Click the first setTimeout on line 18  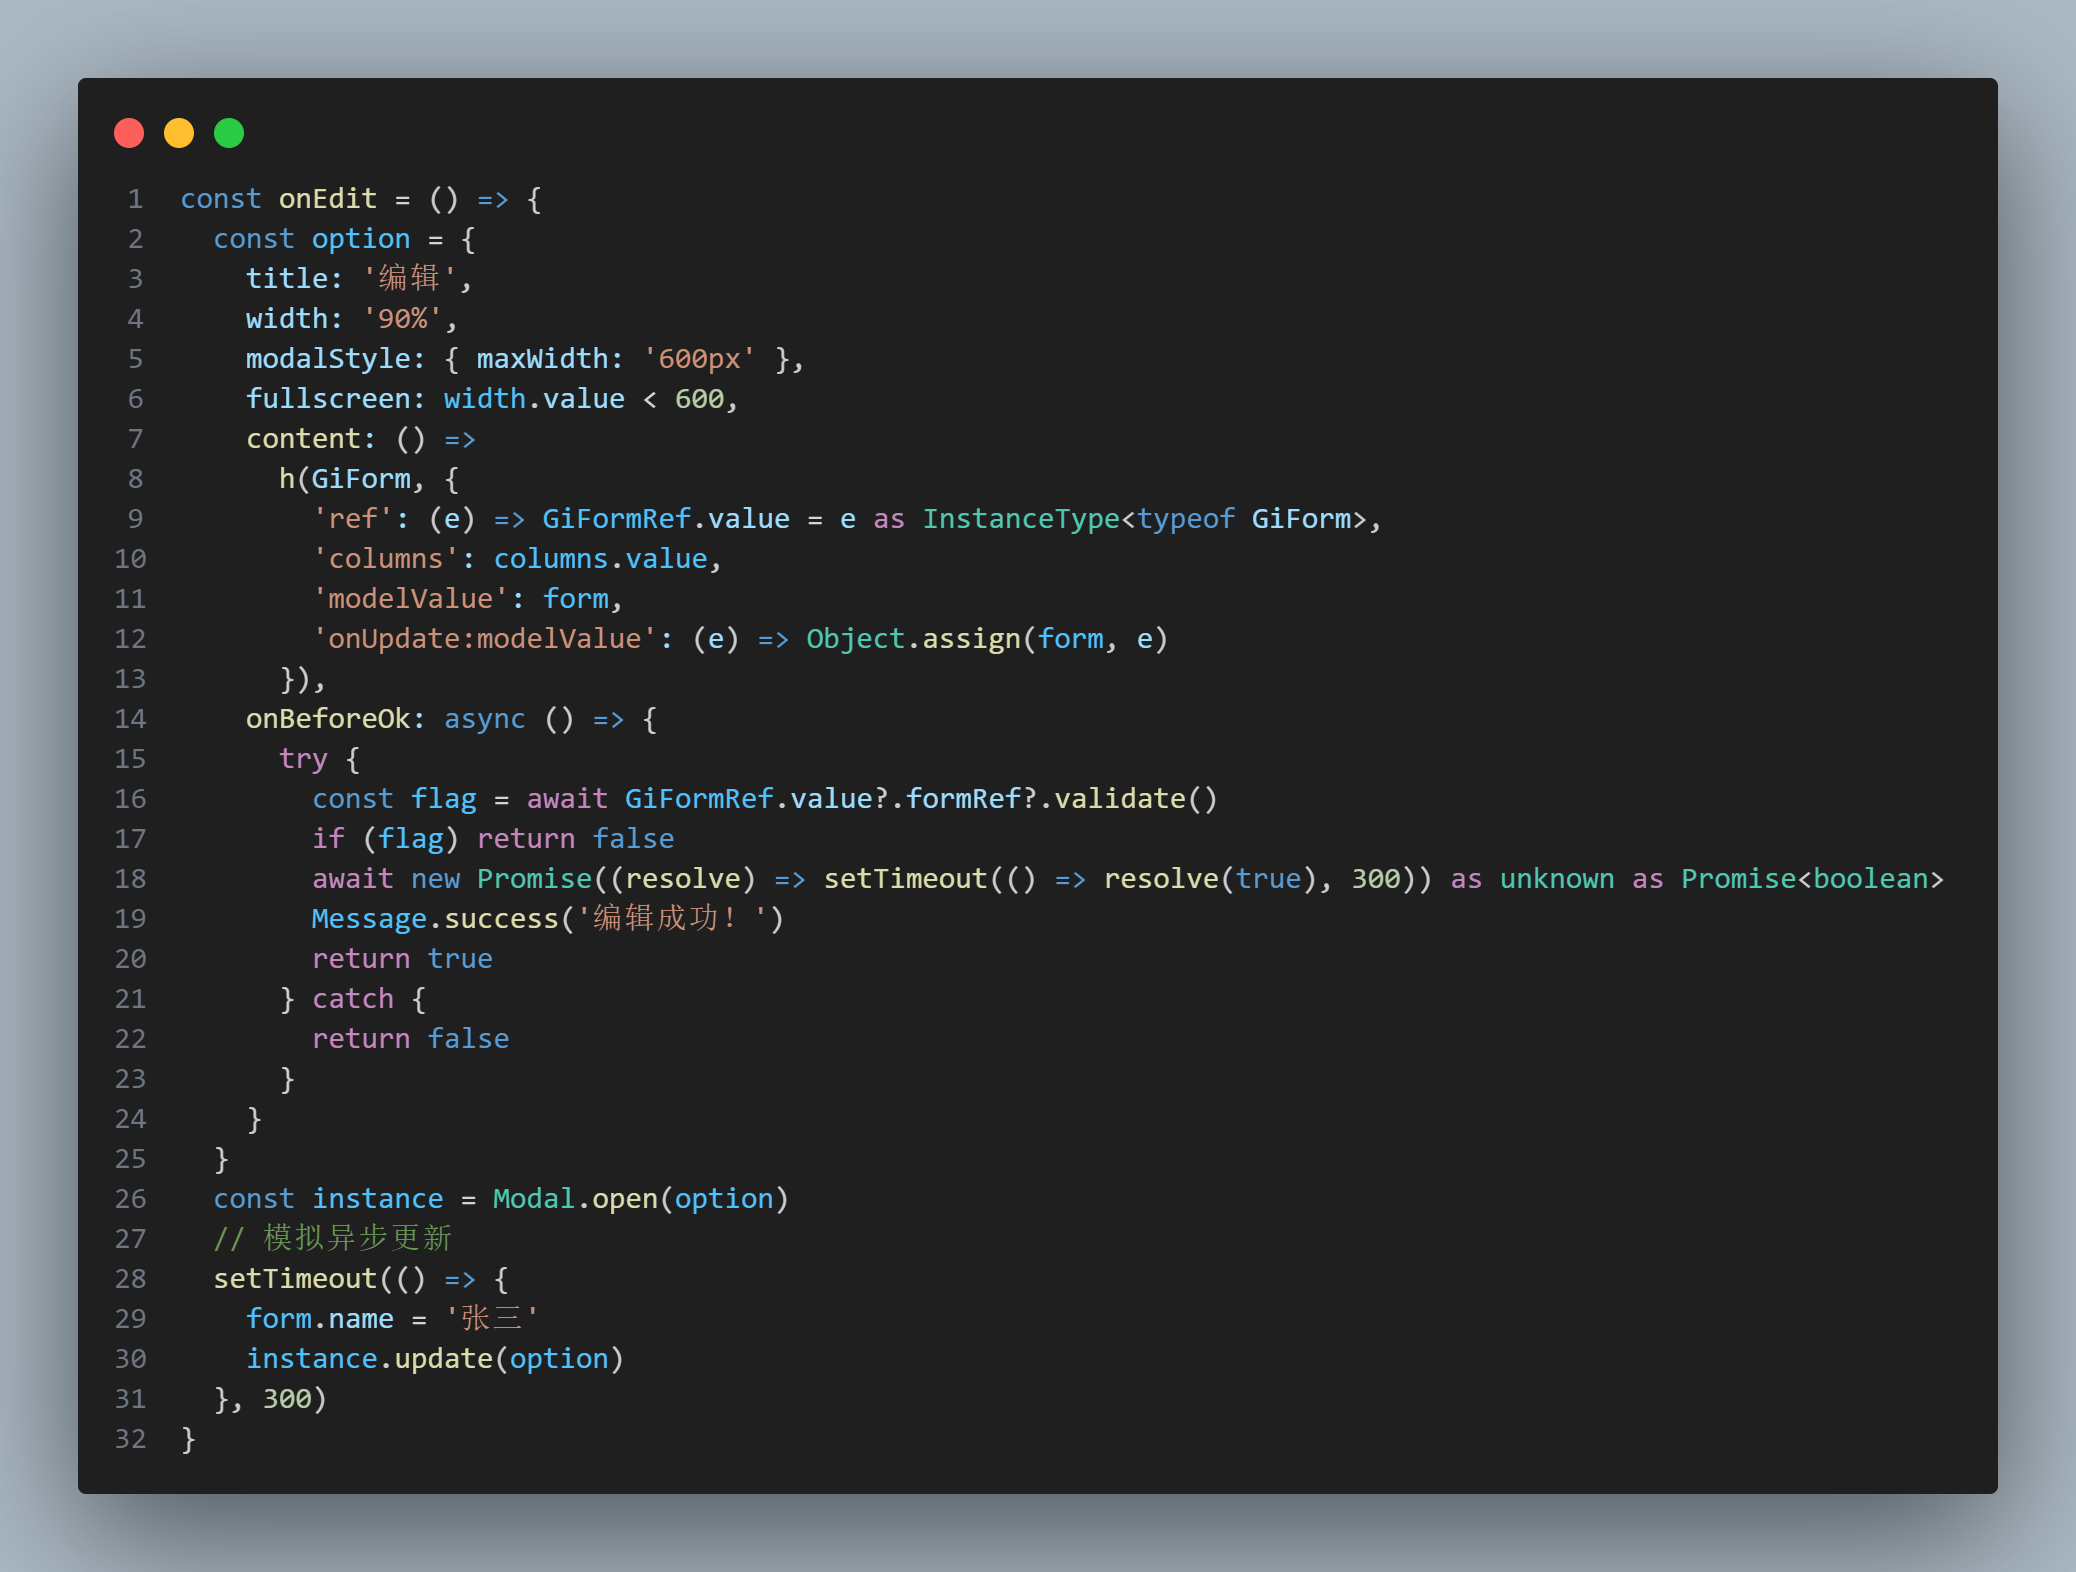point(906,879)
